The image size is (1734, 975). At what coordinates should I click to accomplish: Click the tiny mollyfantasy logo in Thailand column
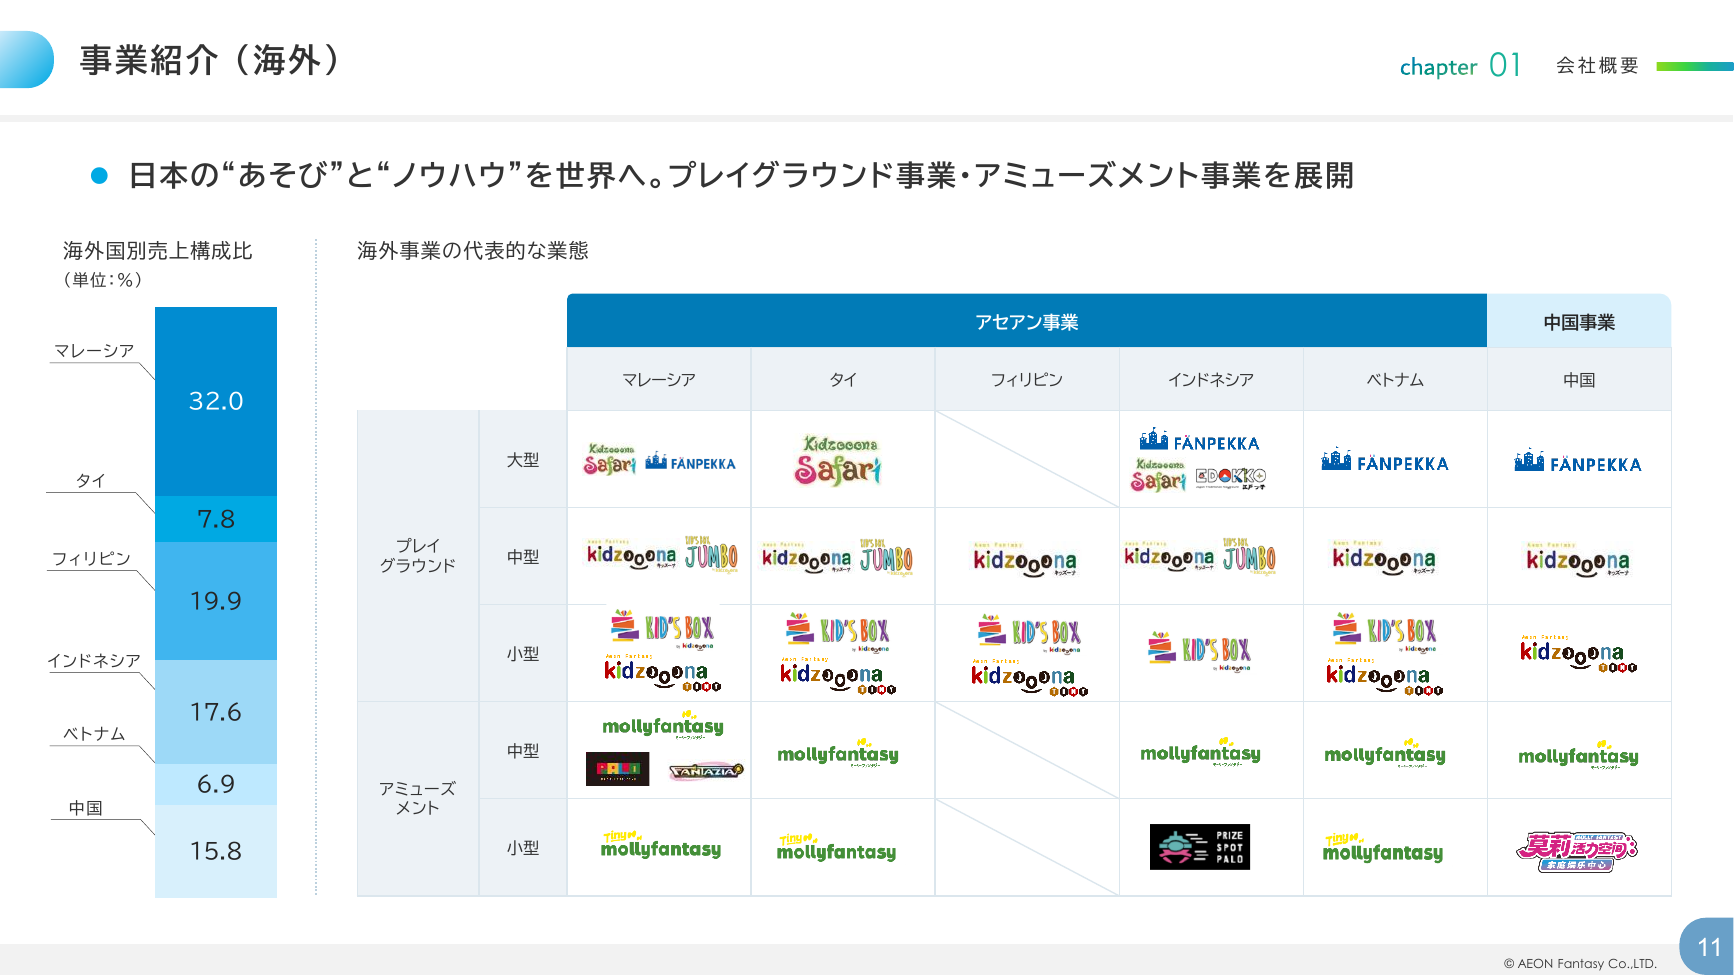(837, 848)
